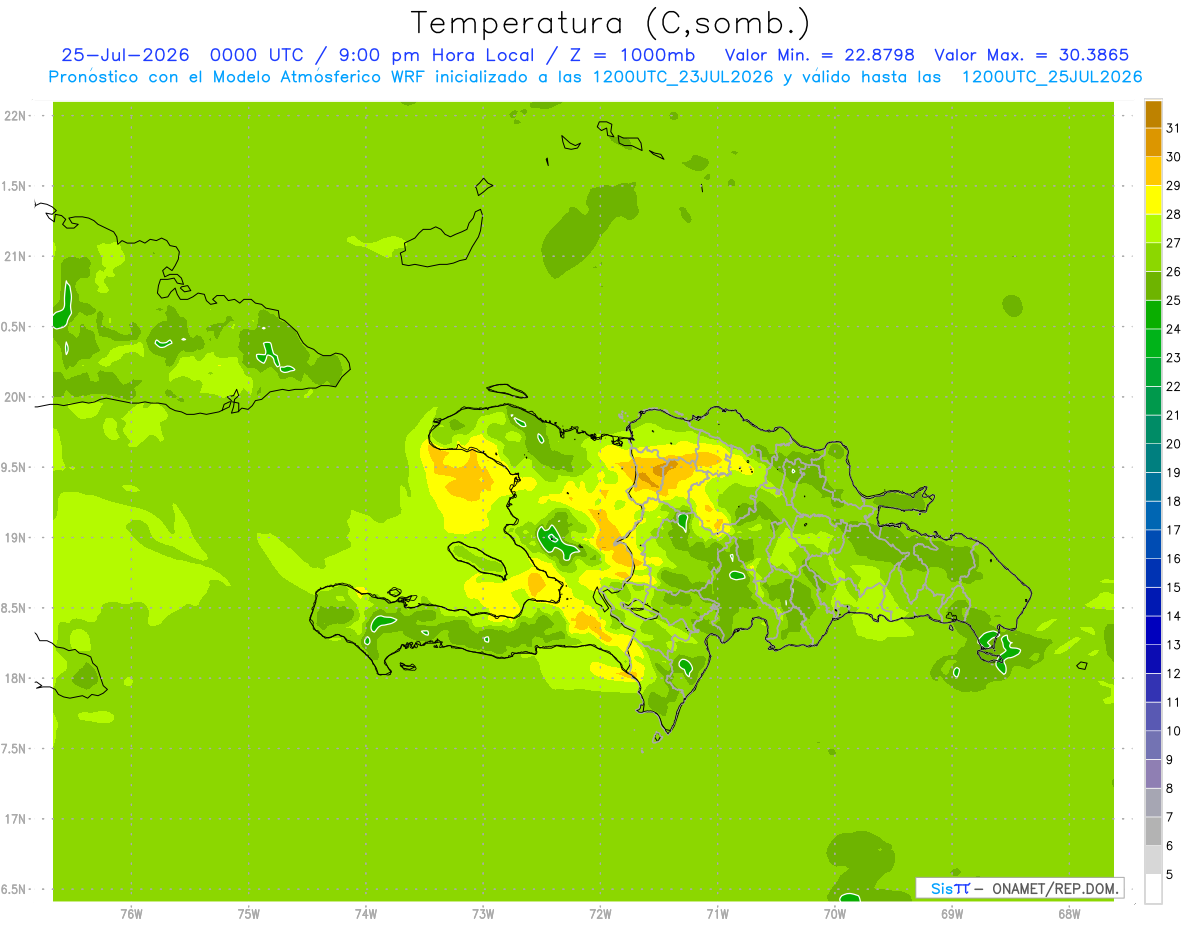The image size is (1200, 927).
Task: Click the legend scale value "10"
Action: point(1173,731)
